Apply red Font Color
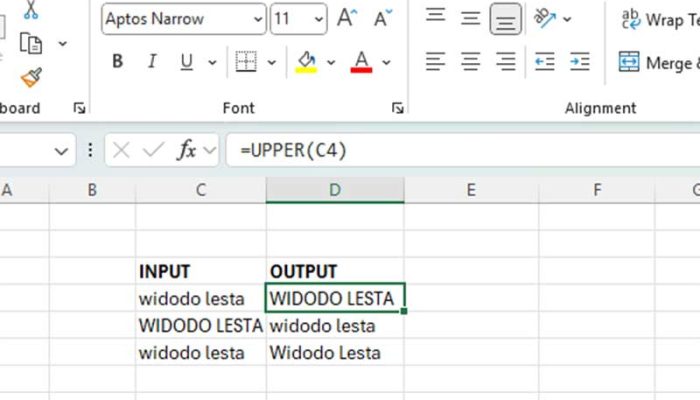This screenshot has height=400, width=700. (361, 62)
